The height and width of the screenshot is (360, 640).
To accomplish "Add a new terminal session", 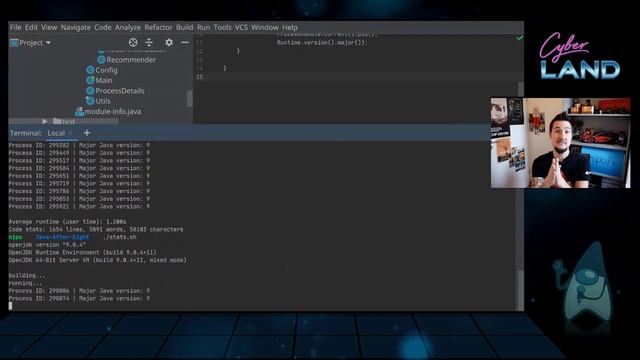I will [87, 133].
